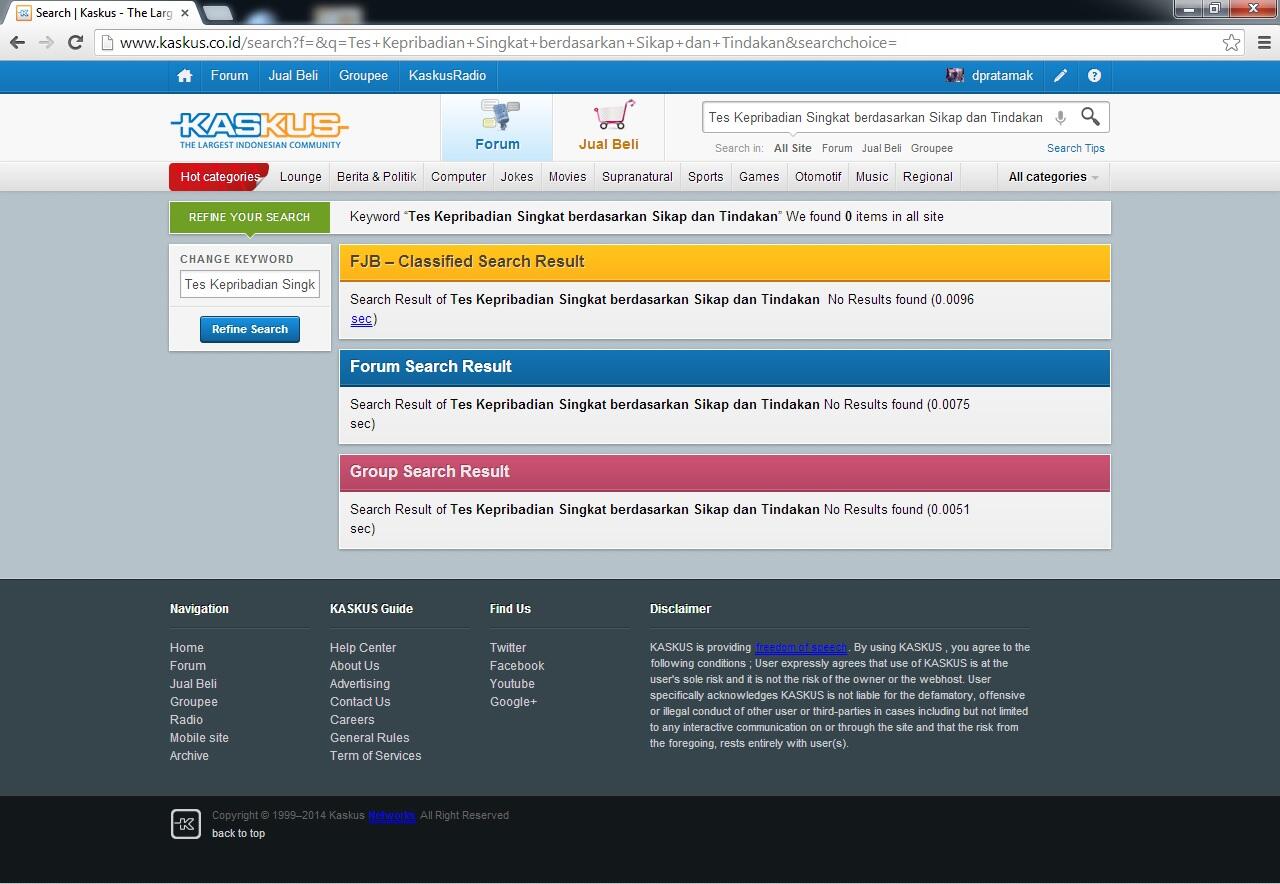Open the Chrome menu icon
This screenshot has height=884, width=1280.
pyautogui.click(x=1264, y=42)
